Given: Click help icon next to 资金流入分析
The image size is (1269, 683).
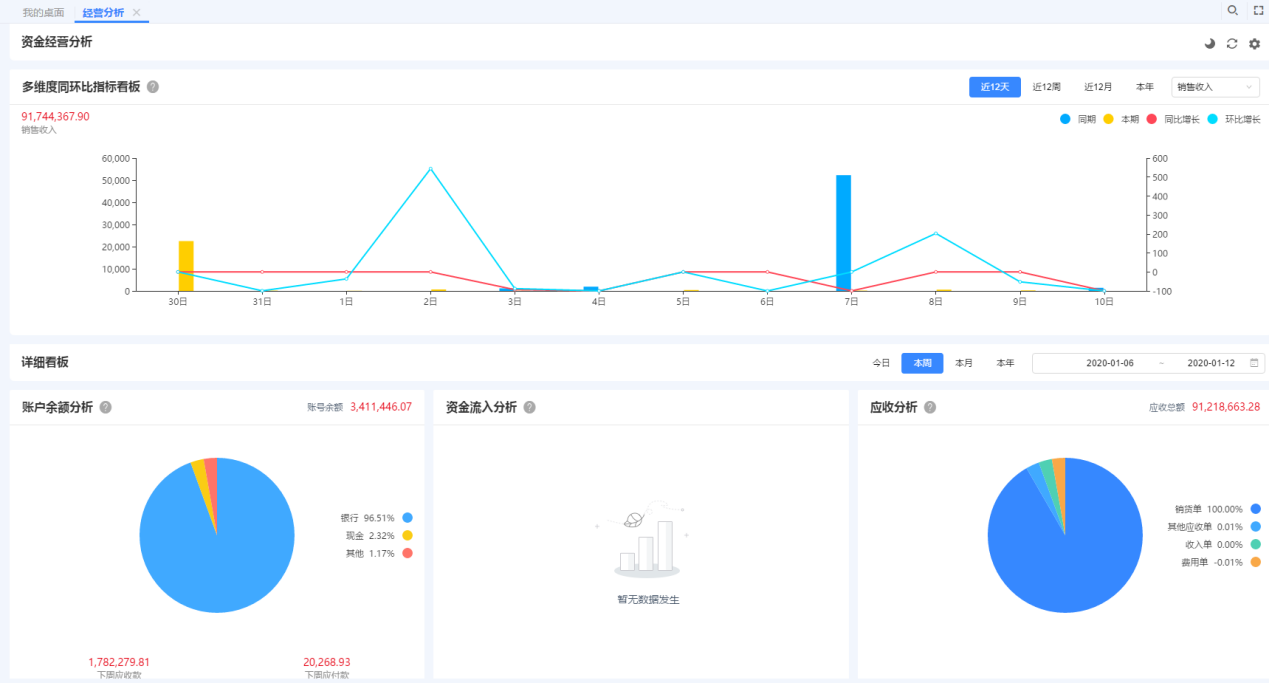Looking at the screenshot, I should 530,407.
